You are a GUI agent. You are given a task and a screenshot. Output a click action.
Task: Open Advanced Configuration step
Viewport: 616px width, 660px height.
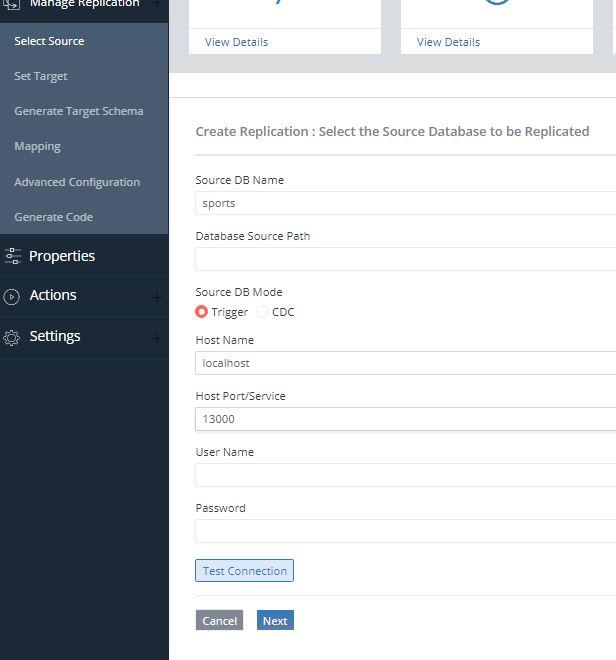(x=77, y=182)
